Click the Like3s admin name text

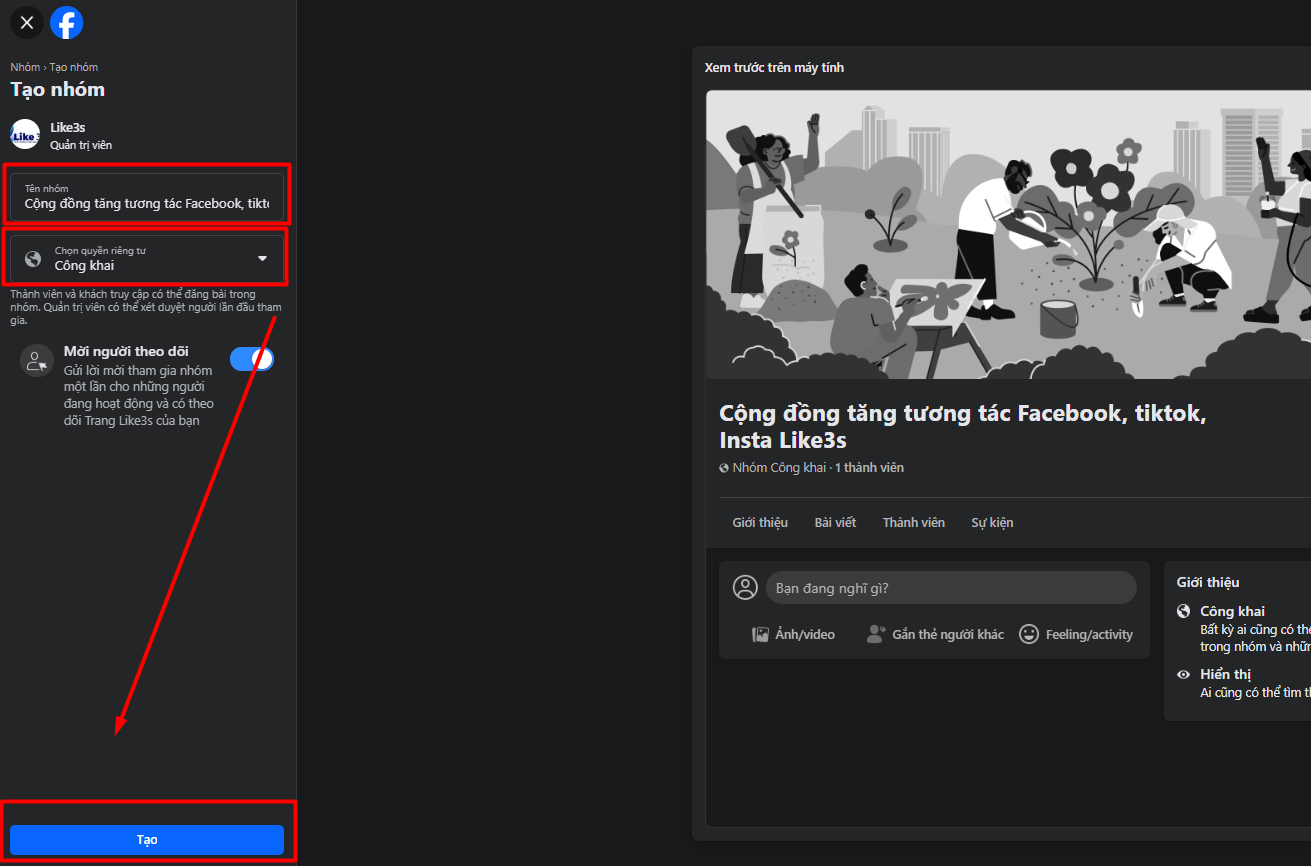[68, 128]
